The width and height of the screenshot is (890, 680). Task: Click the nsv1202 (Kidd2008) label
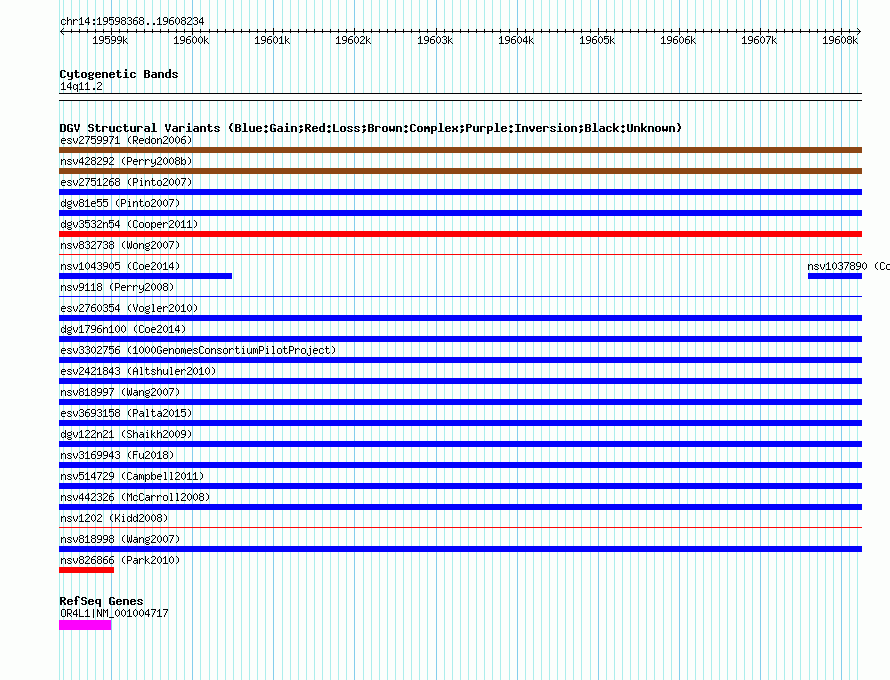(114, 518)
